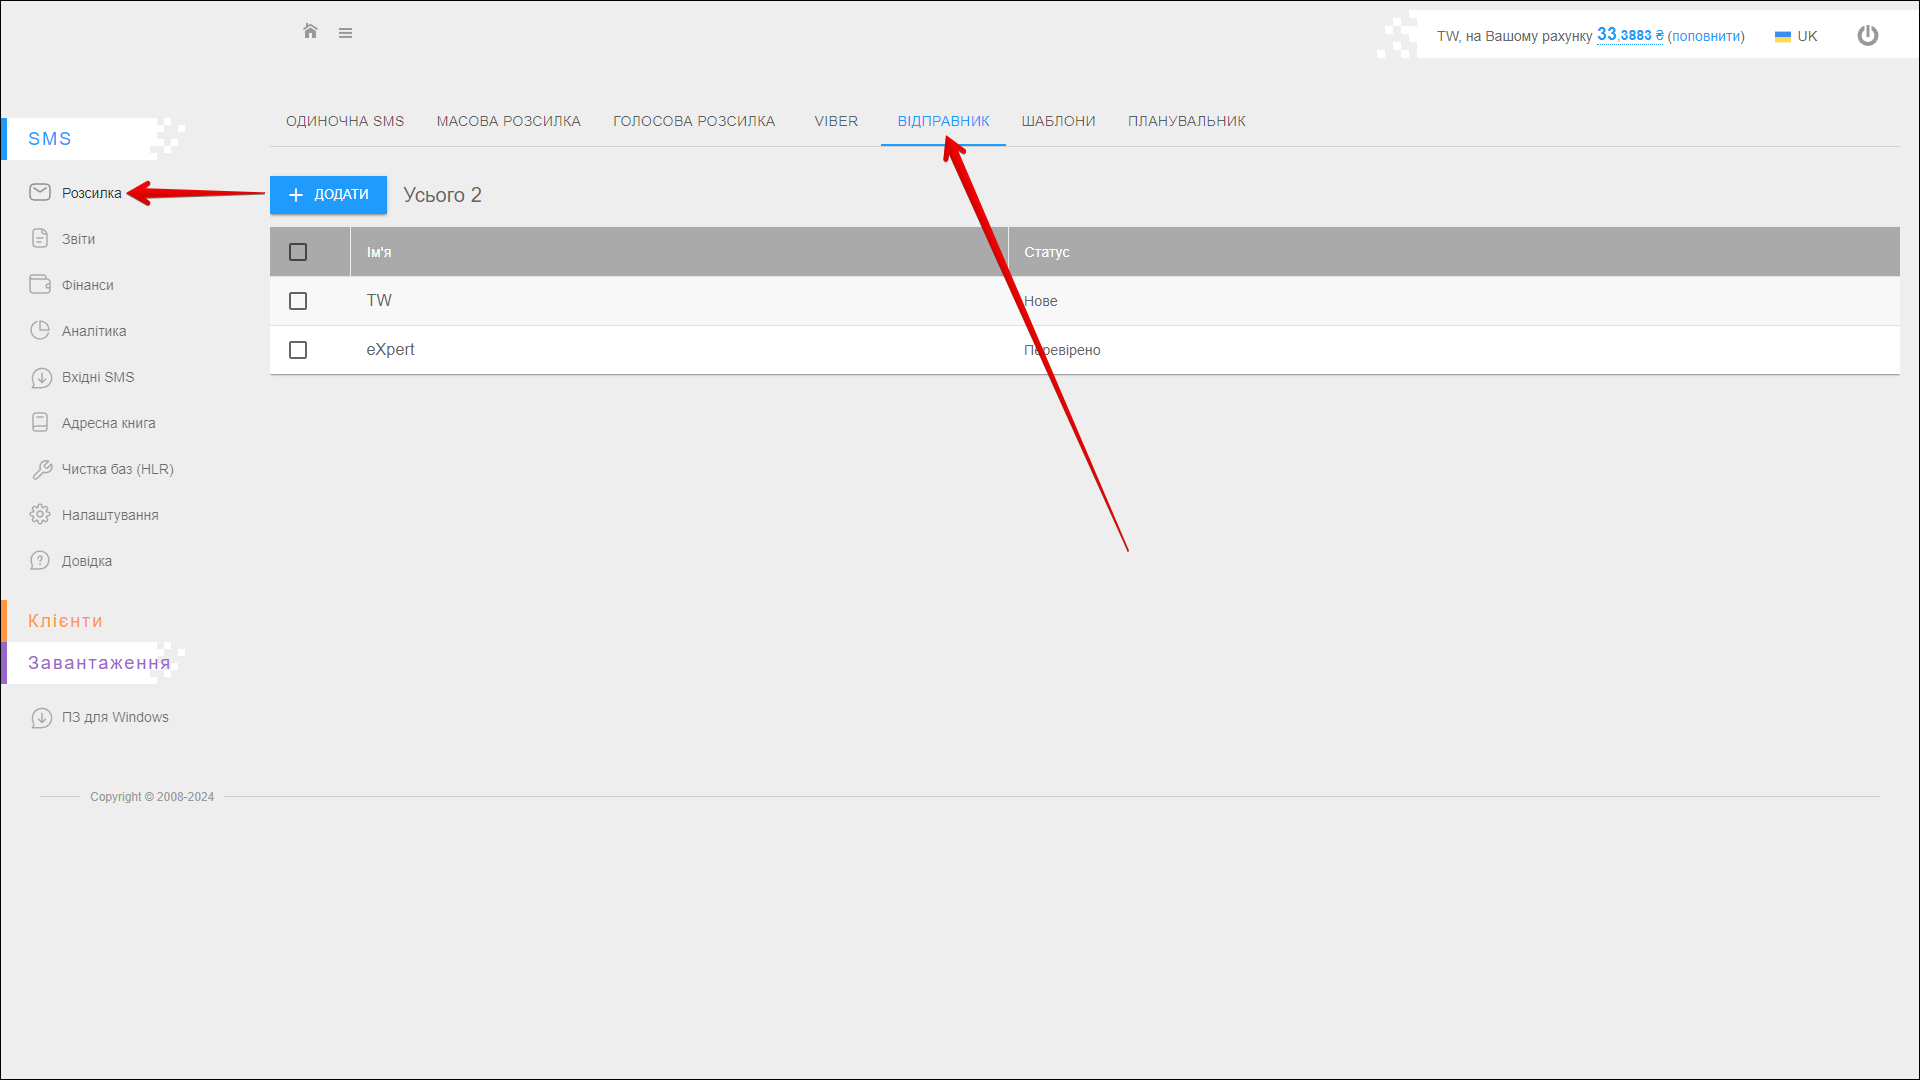1920x1080 pixels.
Task: Check the eXpert sender checkbox
Action: 298,350
